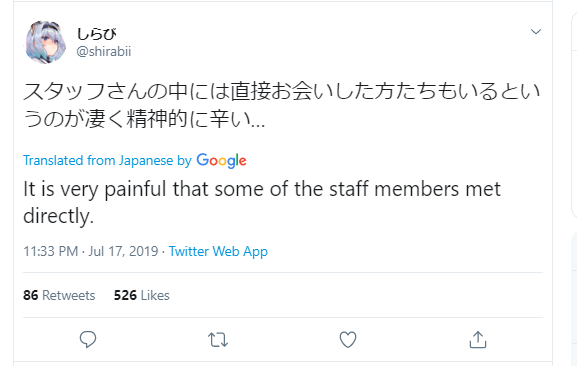Click the English translated tweet text
577x366 pixels.
click(x=262, y=202)
